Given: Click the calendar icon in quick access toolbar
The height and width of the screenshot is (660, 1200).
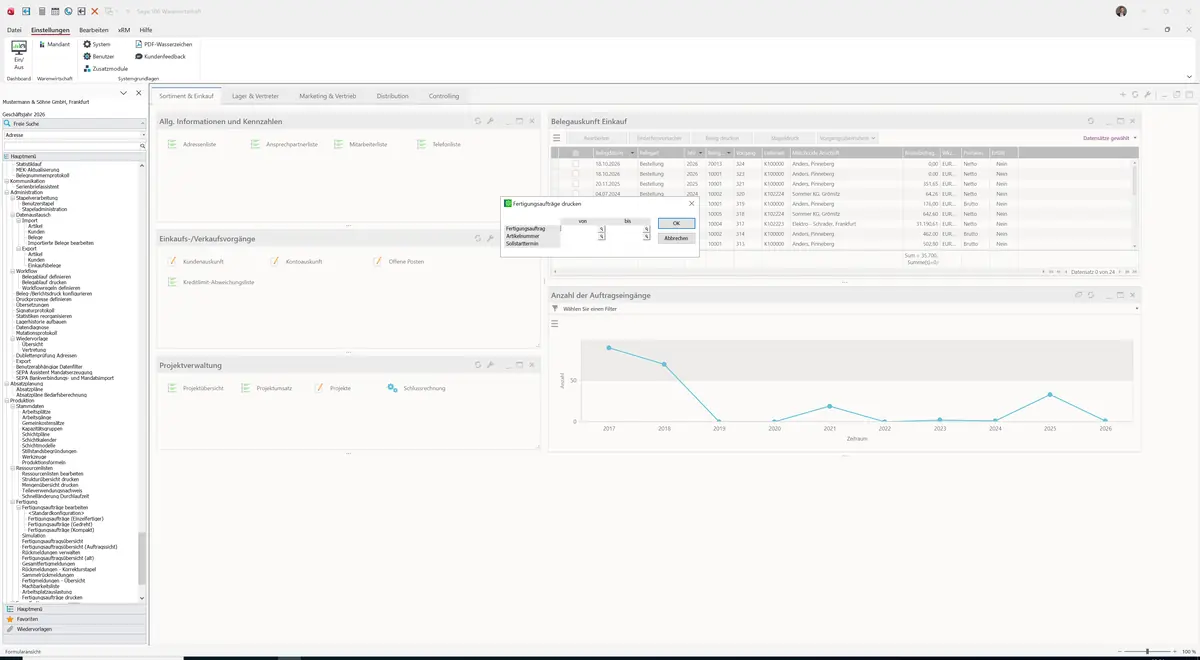Looking at the screenshot, I should [x=54, y=11].
